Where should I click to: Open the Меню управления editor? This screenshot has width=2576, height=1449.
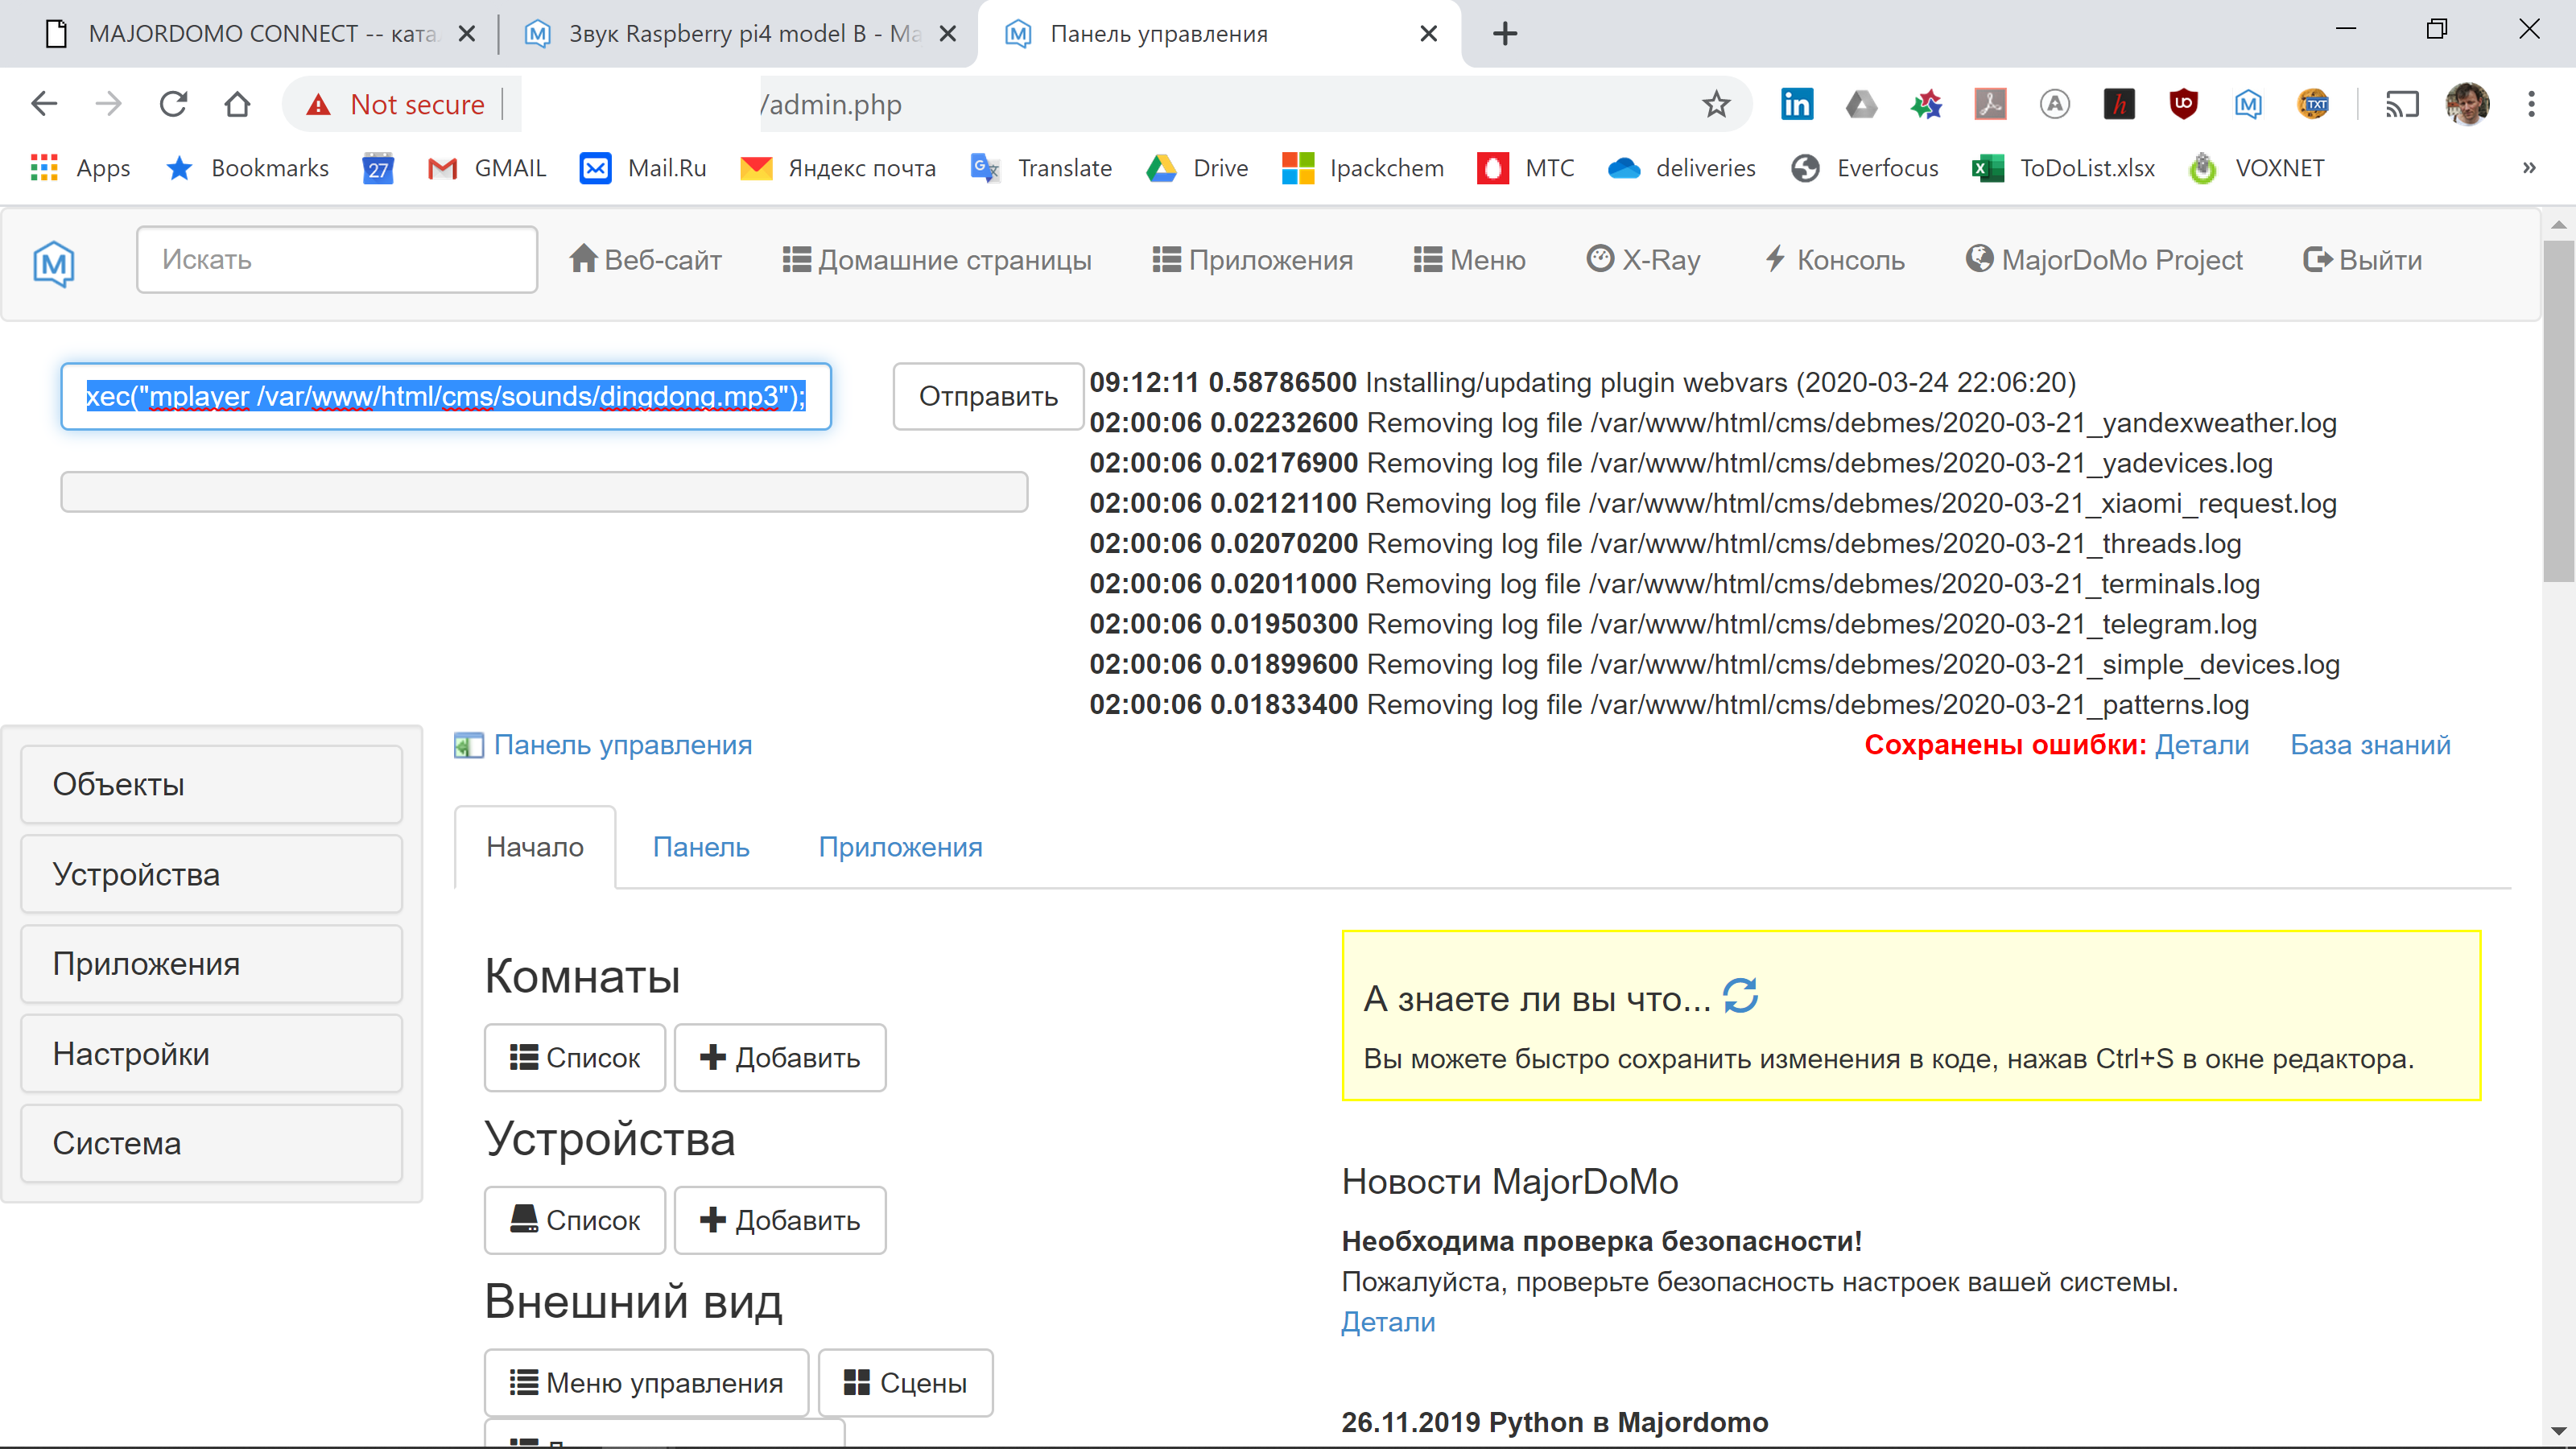tap(646, 1382)
